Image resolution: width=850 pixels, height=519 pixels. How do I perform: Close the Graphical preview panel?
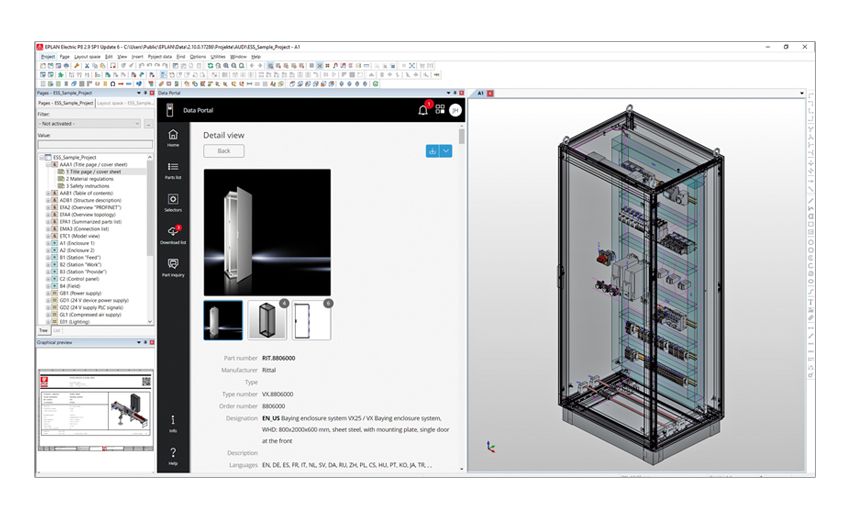pyautogui.click(x=152, y=342)
